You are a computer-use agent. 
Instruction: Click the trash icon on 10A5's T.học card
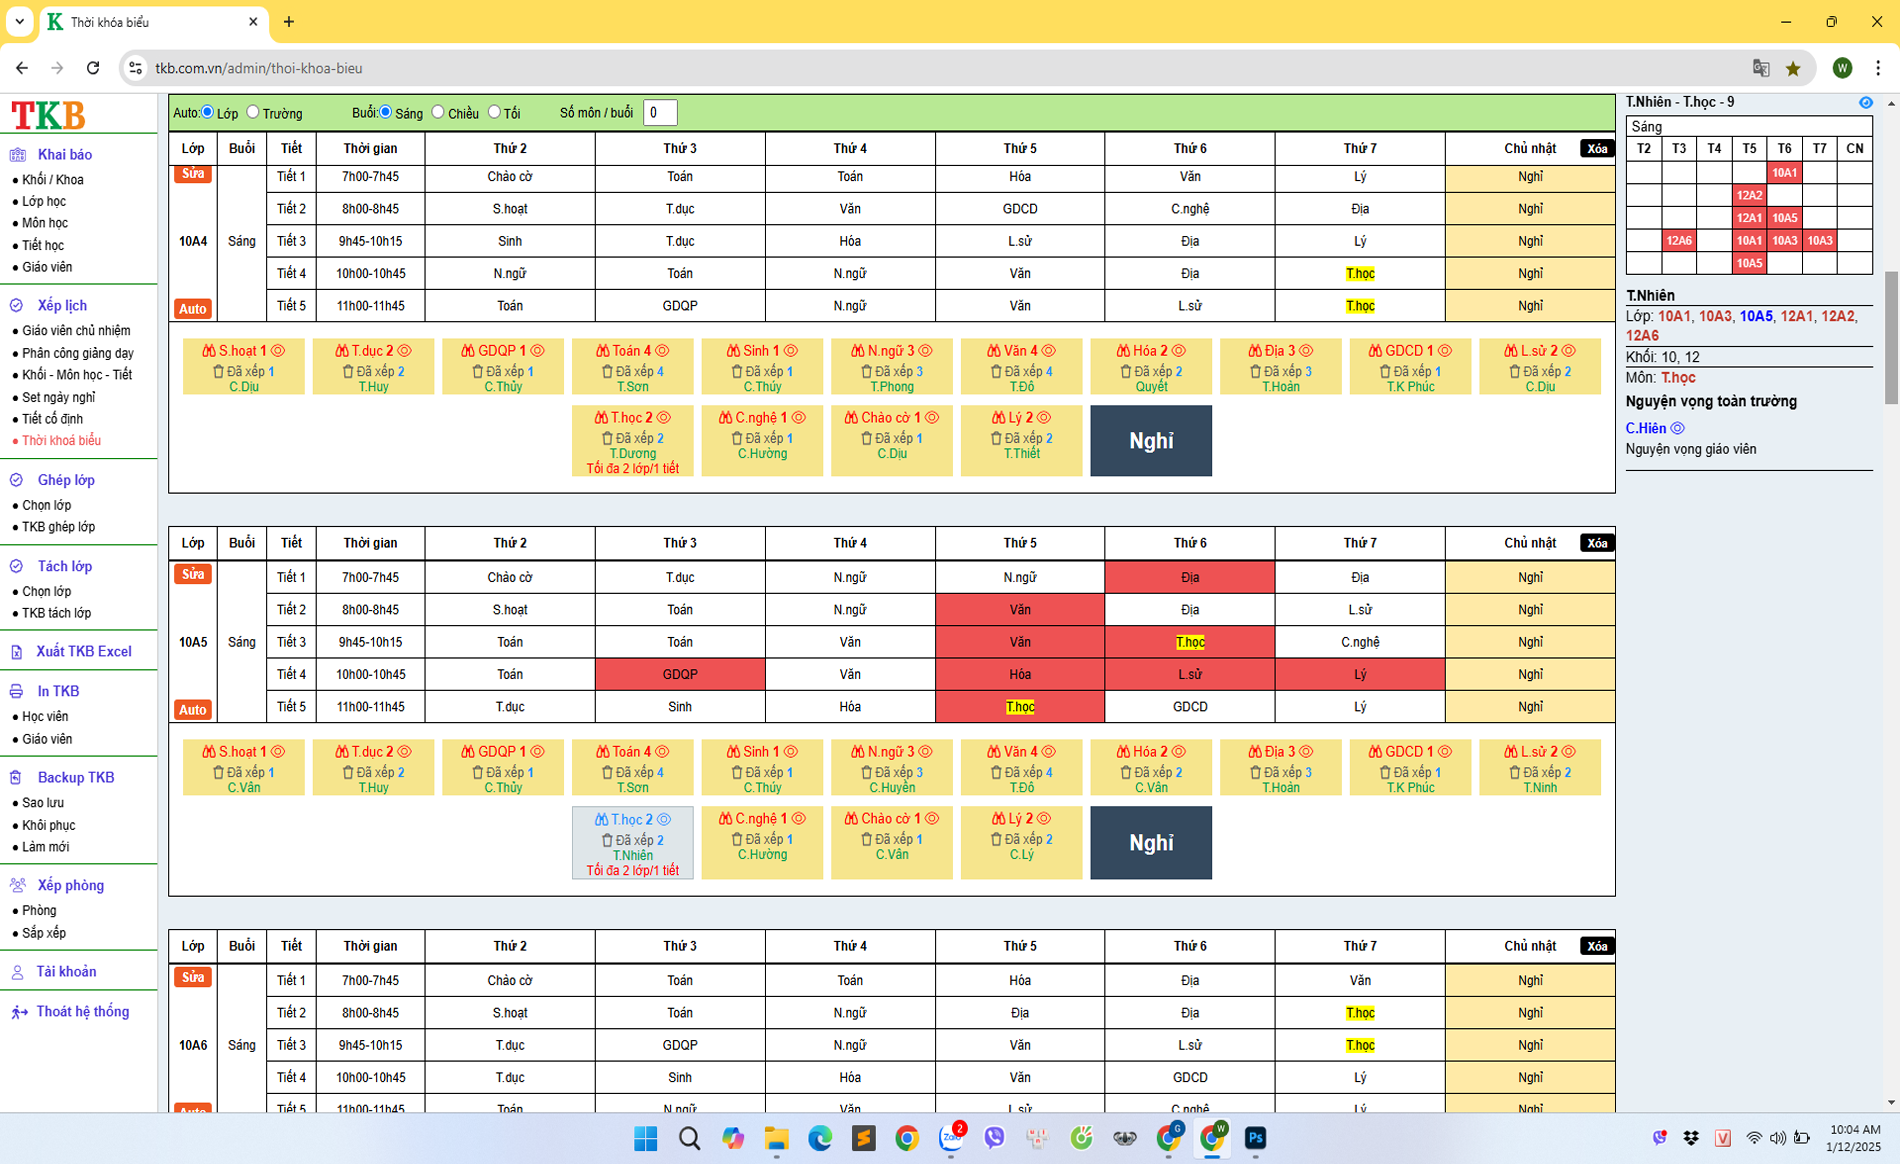point(607,841)
